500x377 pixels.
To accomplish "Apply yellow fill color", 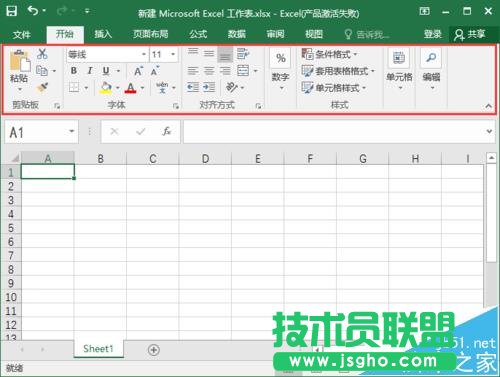I will (x=106, y=88).
